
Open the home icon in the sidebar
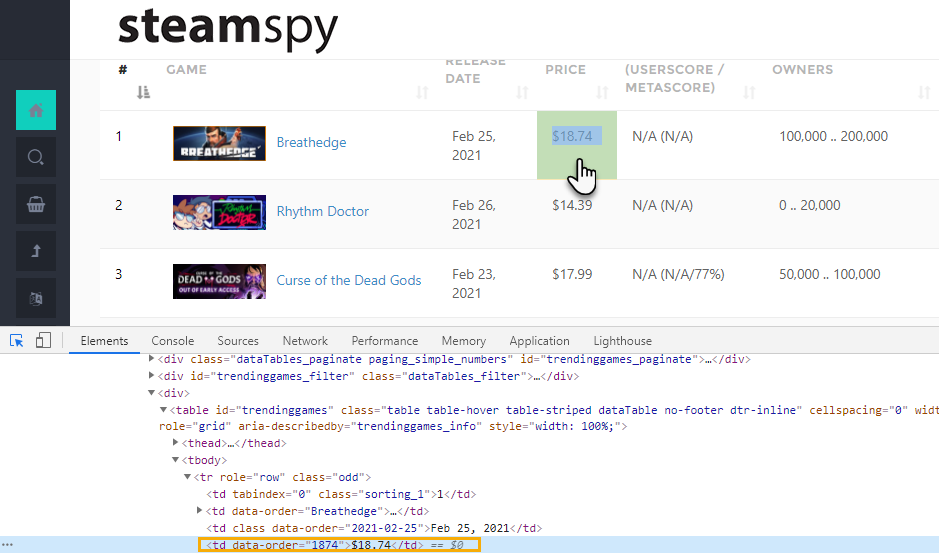pos(36,110)
